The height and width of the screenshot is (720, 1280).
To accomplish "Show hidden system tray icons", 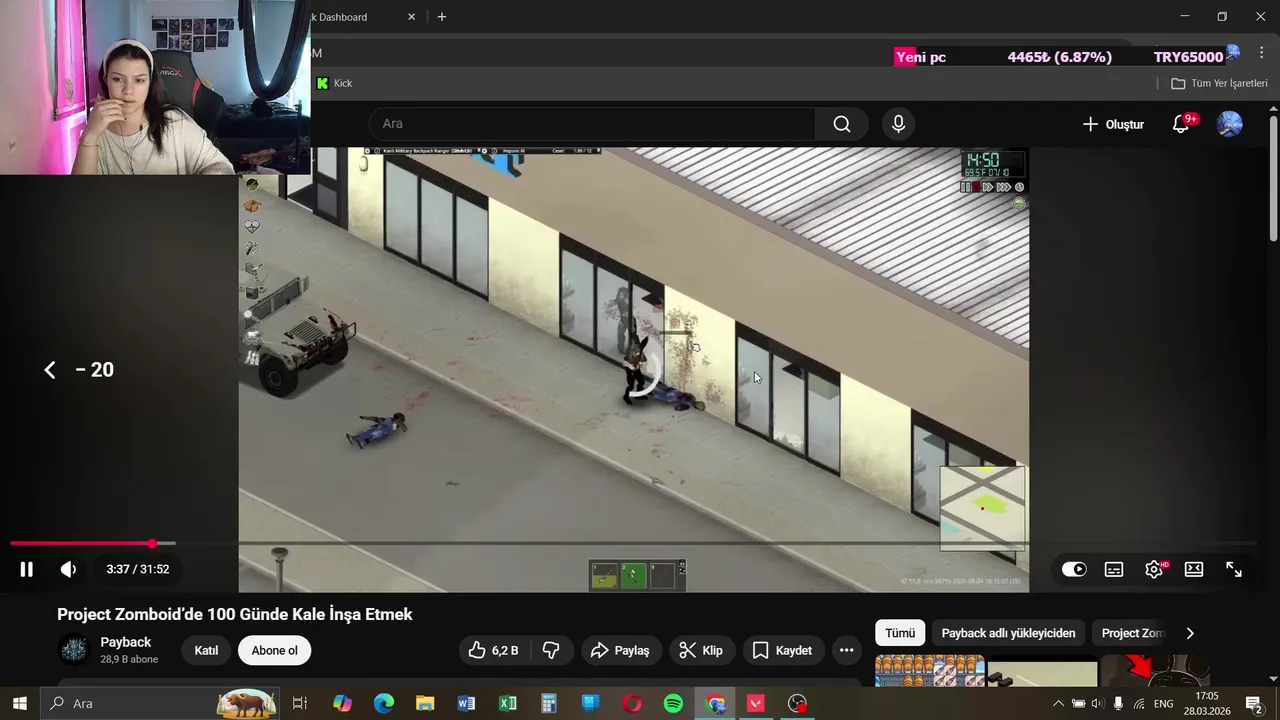I will click(x=1058, y=703).
